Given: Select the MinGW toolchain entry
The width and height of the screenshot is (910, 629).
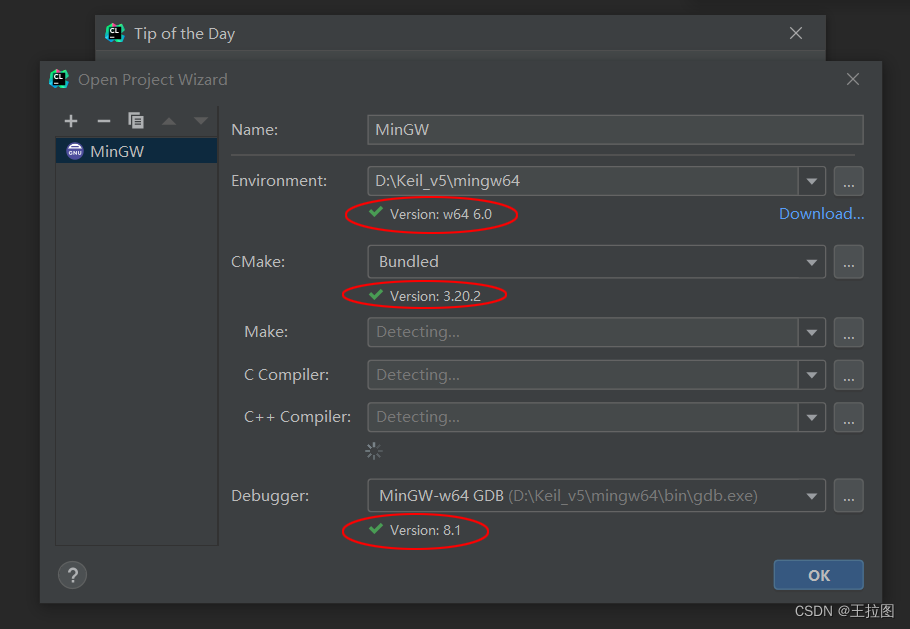Looking at the screenshot, I should (136, 151).
